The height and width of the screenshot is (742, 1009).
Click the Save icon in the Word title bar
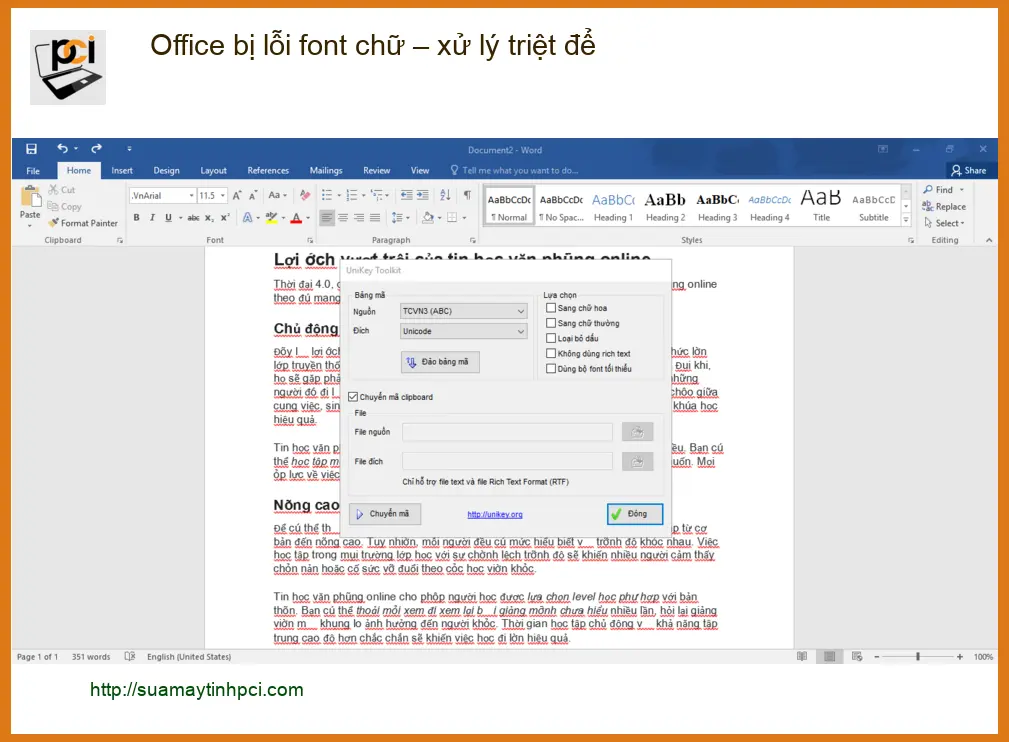point(31,149)
